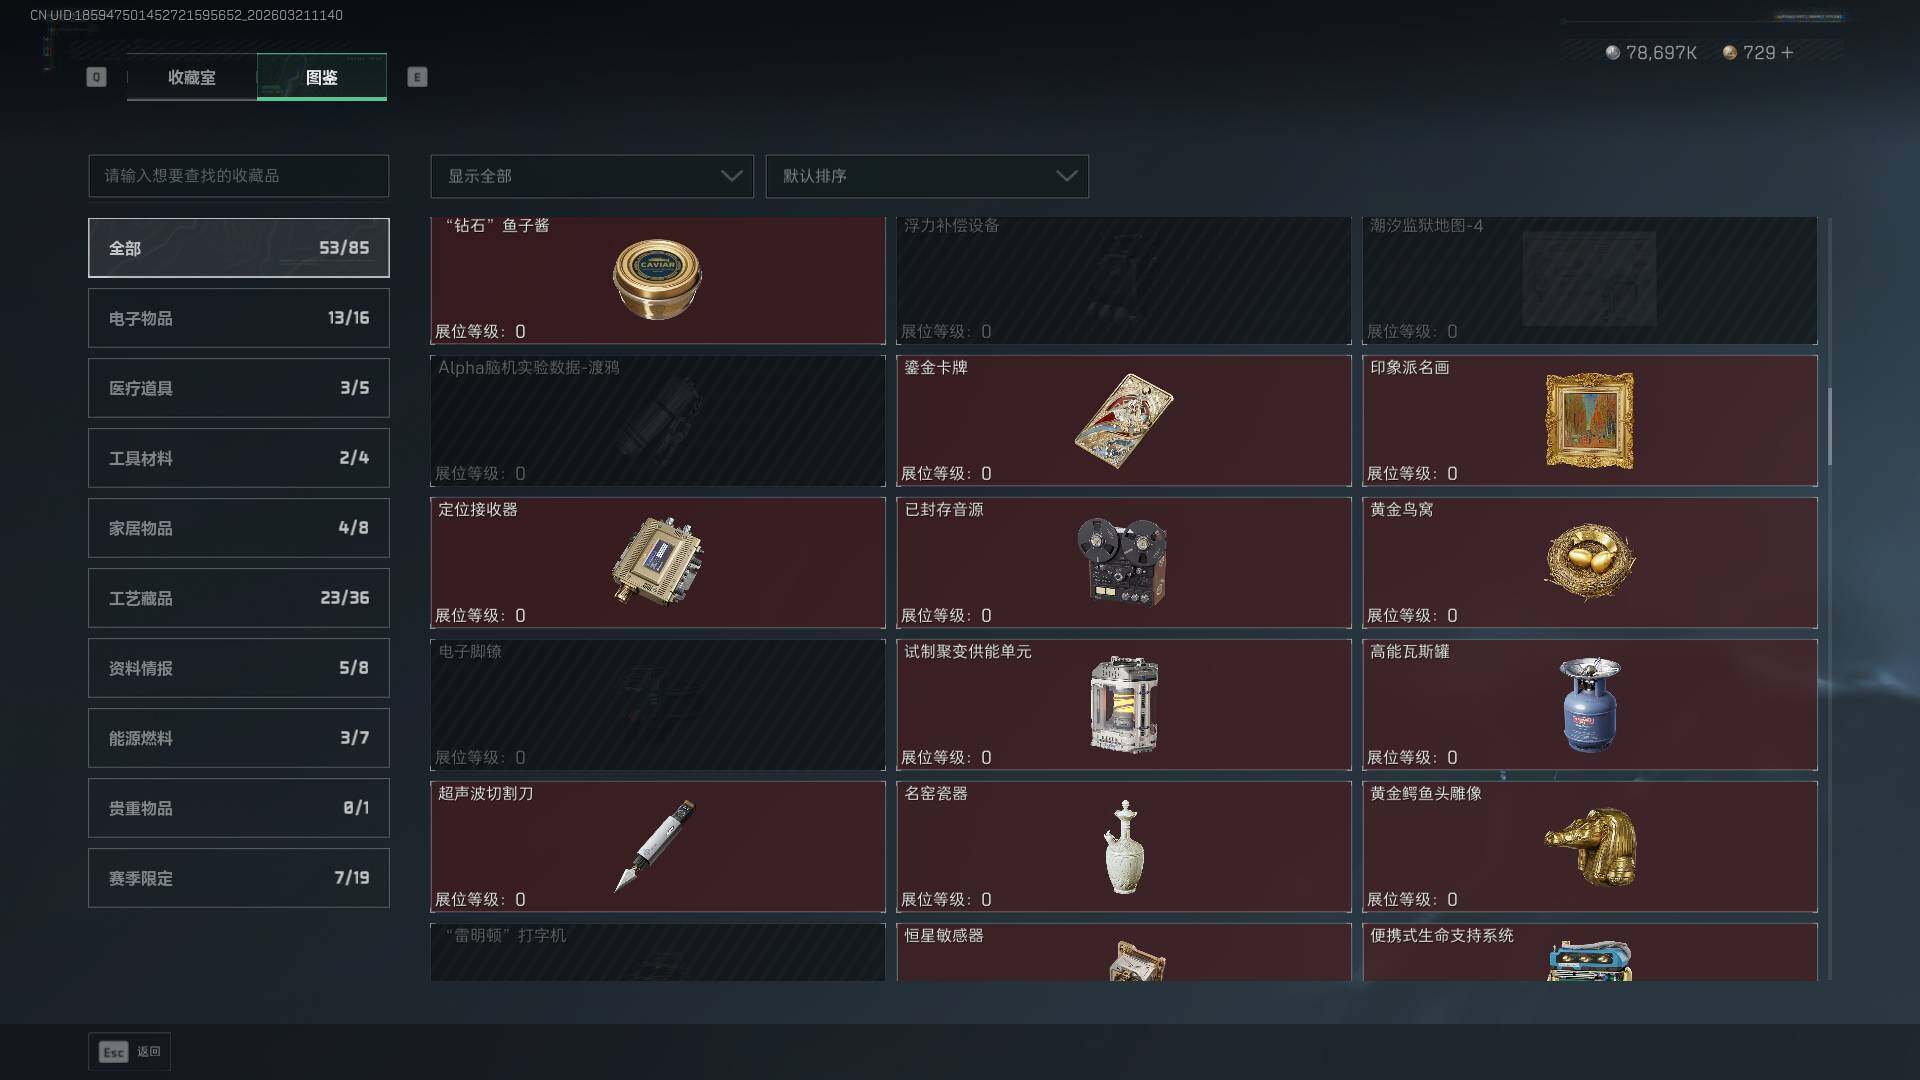The height and width of the screenshot is (1080, 1920).
Task: Expand the 显示全部 filter dropdown
Action: (592, 176)
